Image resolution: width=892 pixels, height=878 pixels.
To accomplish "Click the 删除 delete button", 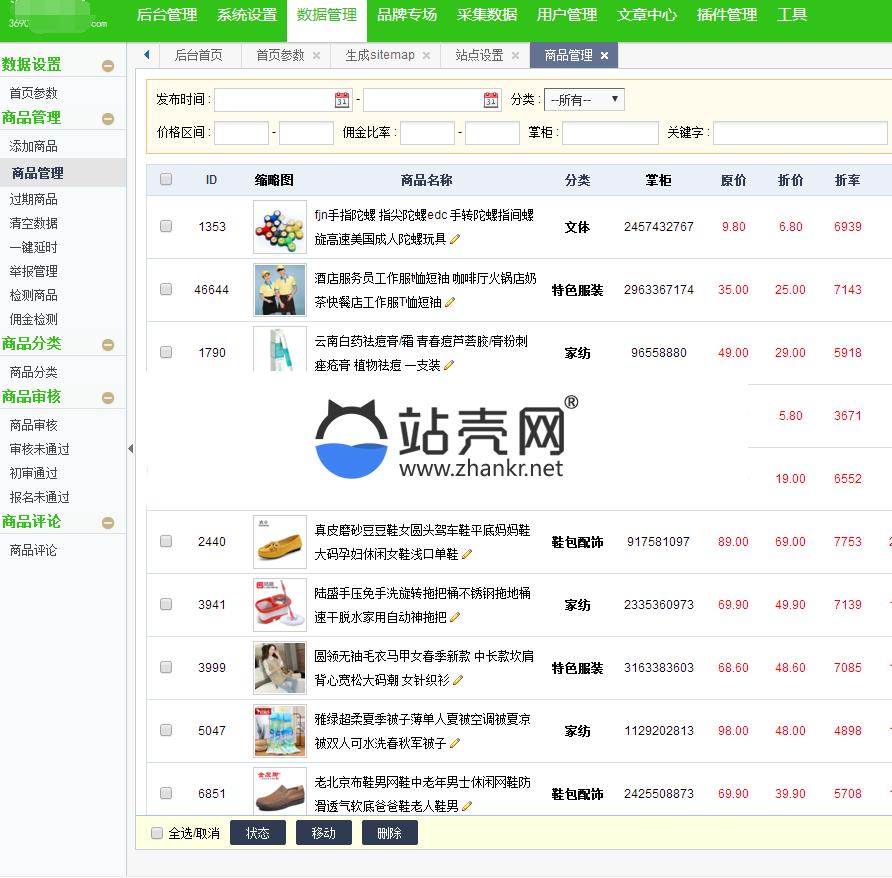I will [x=389, y=833].
